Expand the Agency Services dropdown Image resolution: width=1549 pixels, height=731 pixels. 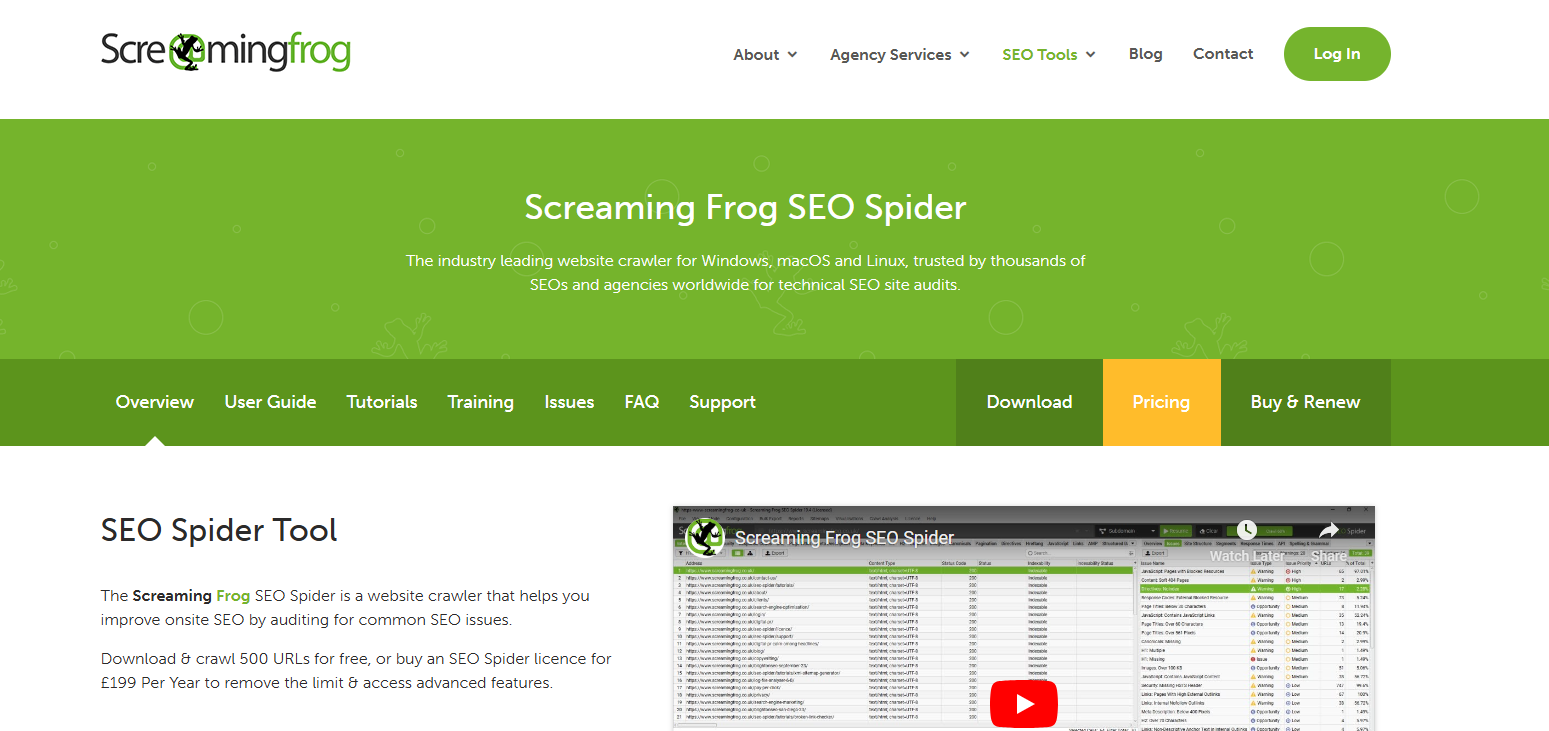(x=900, y=55)
